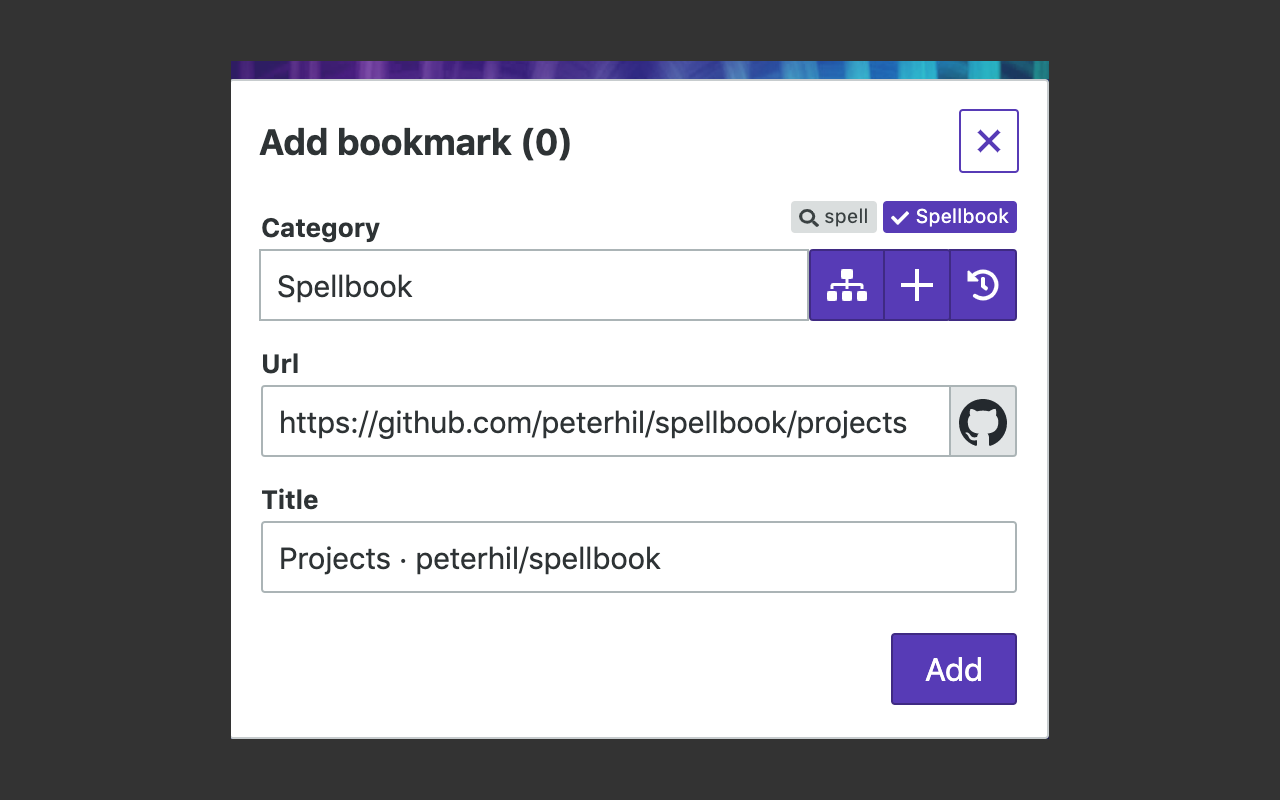Click into the Url input field

(605, 421)
